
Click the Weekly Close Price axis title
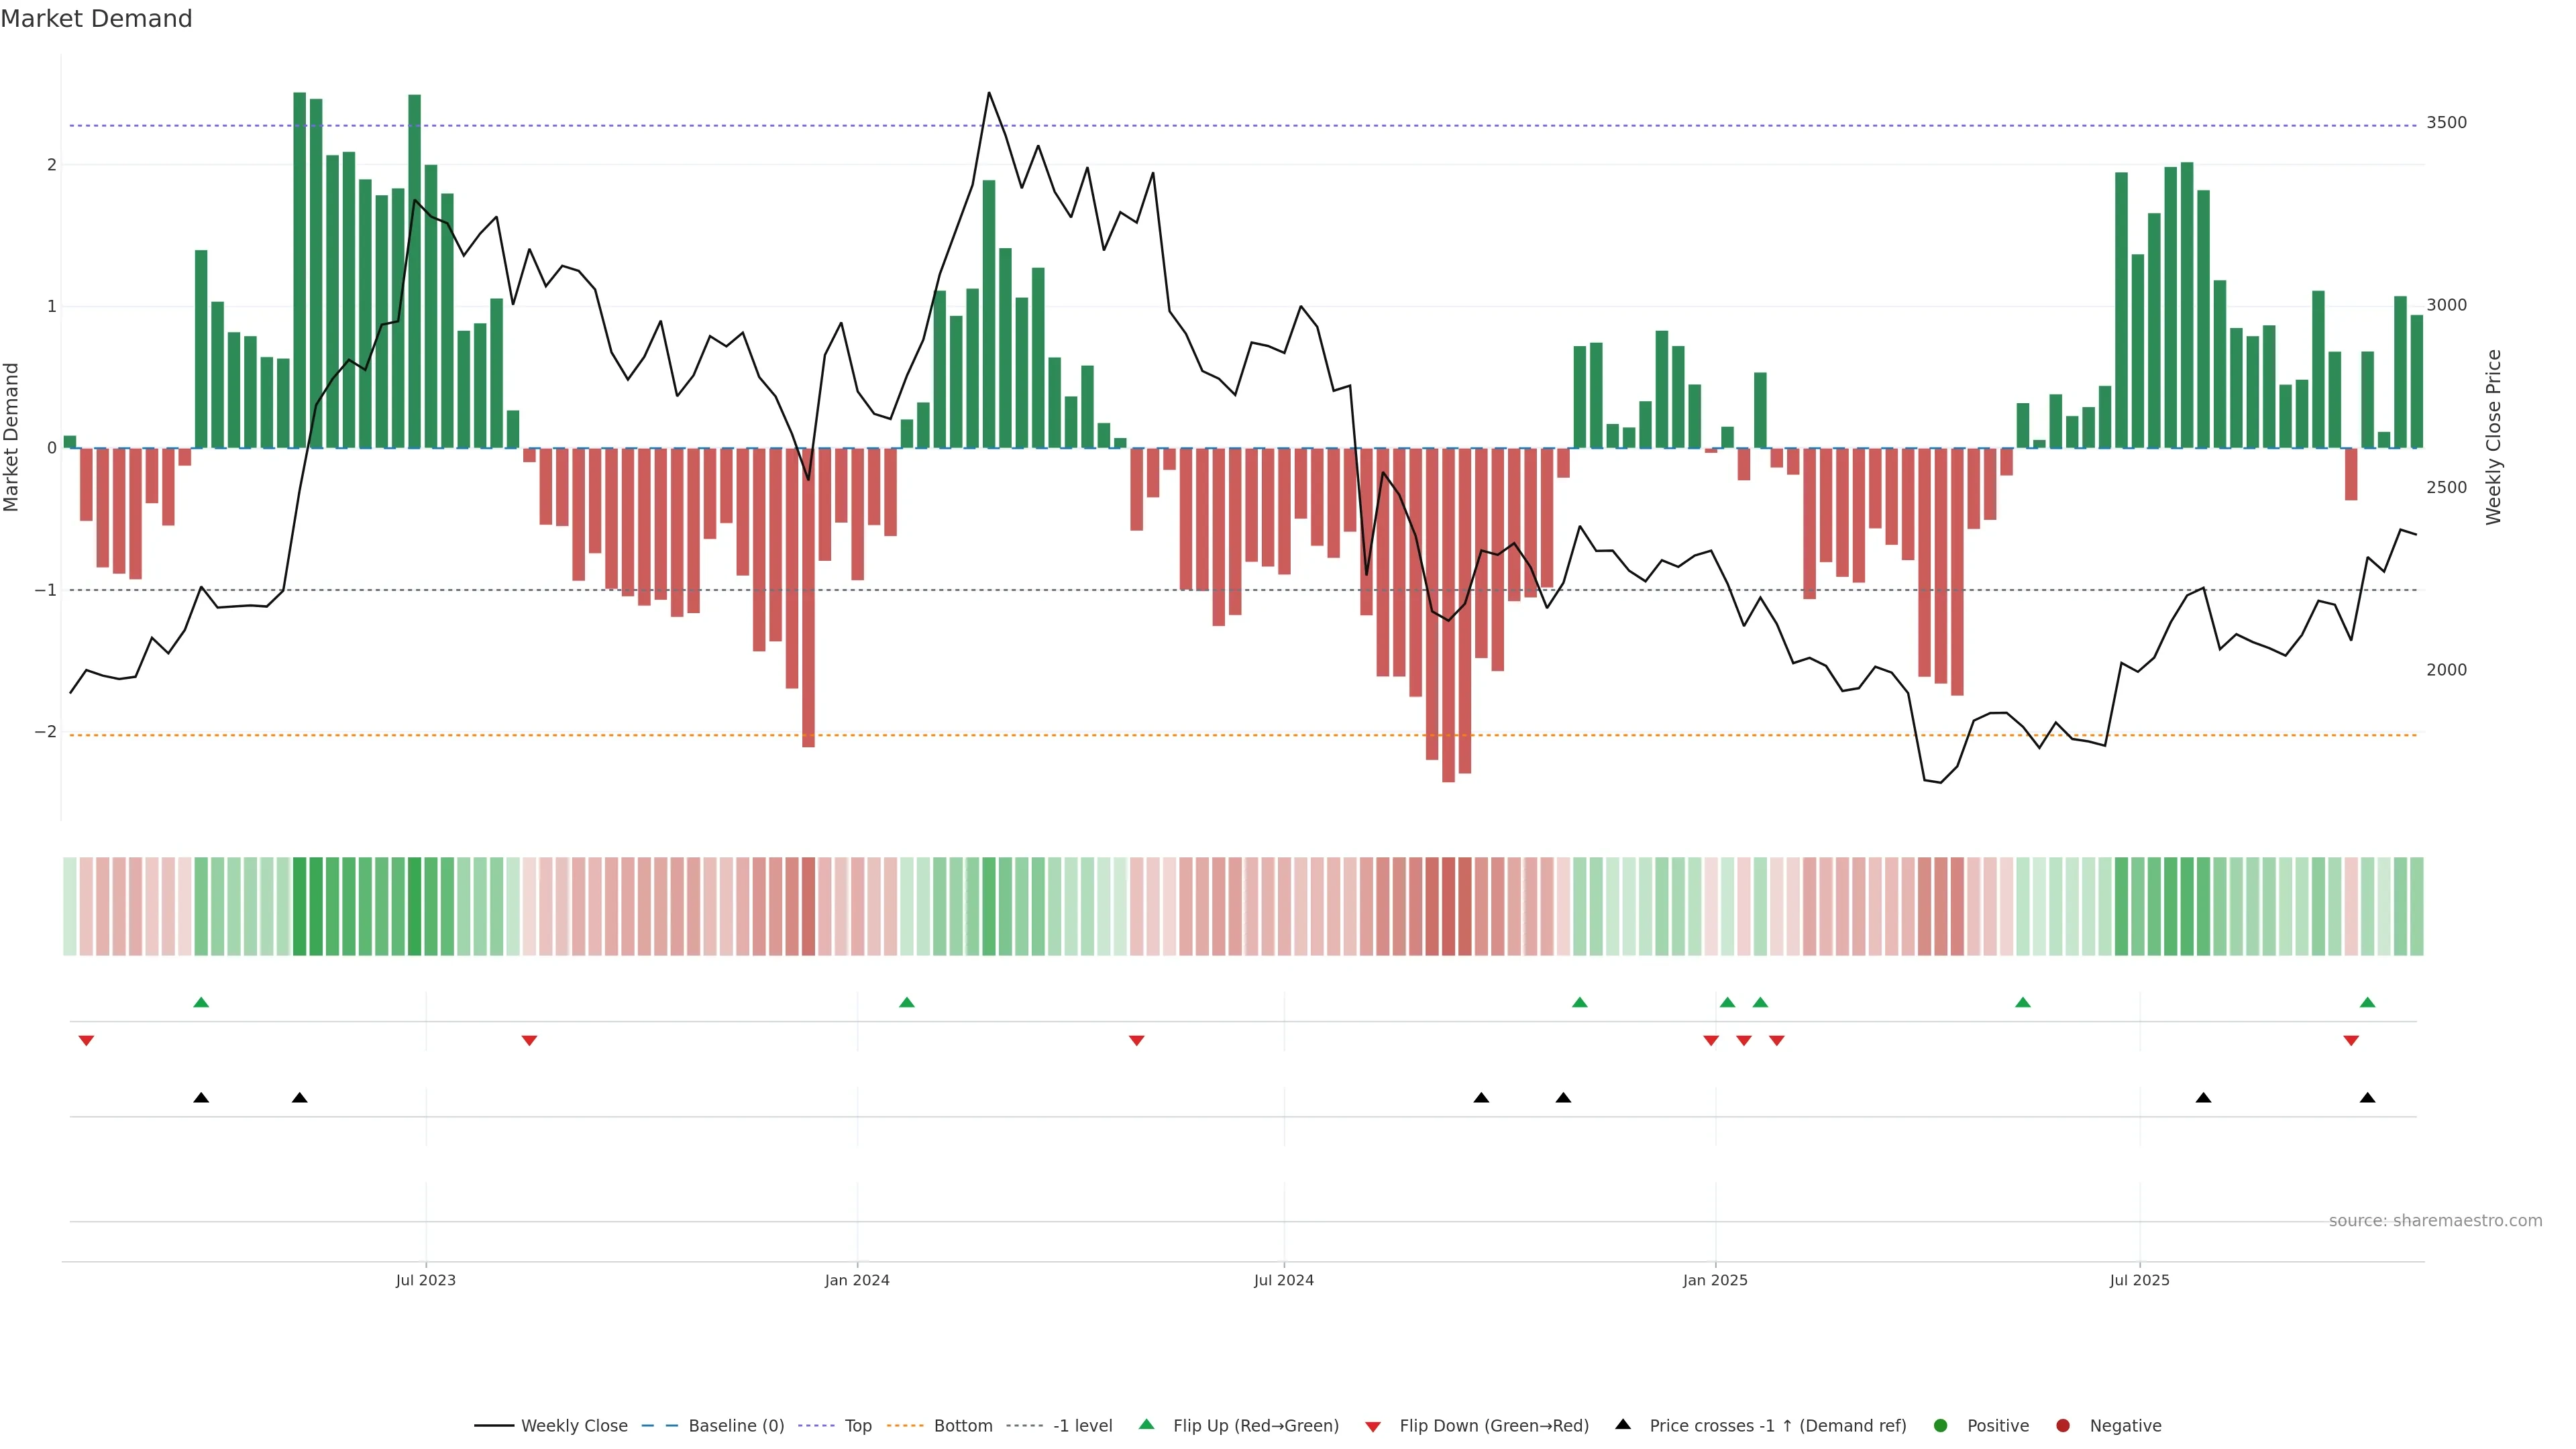[x=2494, y=437]
